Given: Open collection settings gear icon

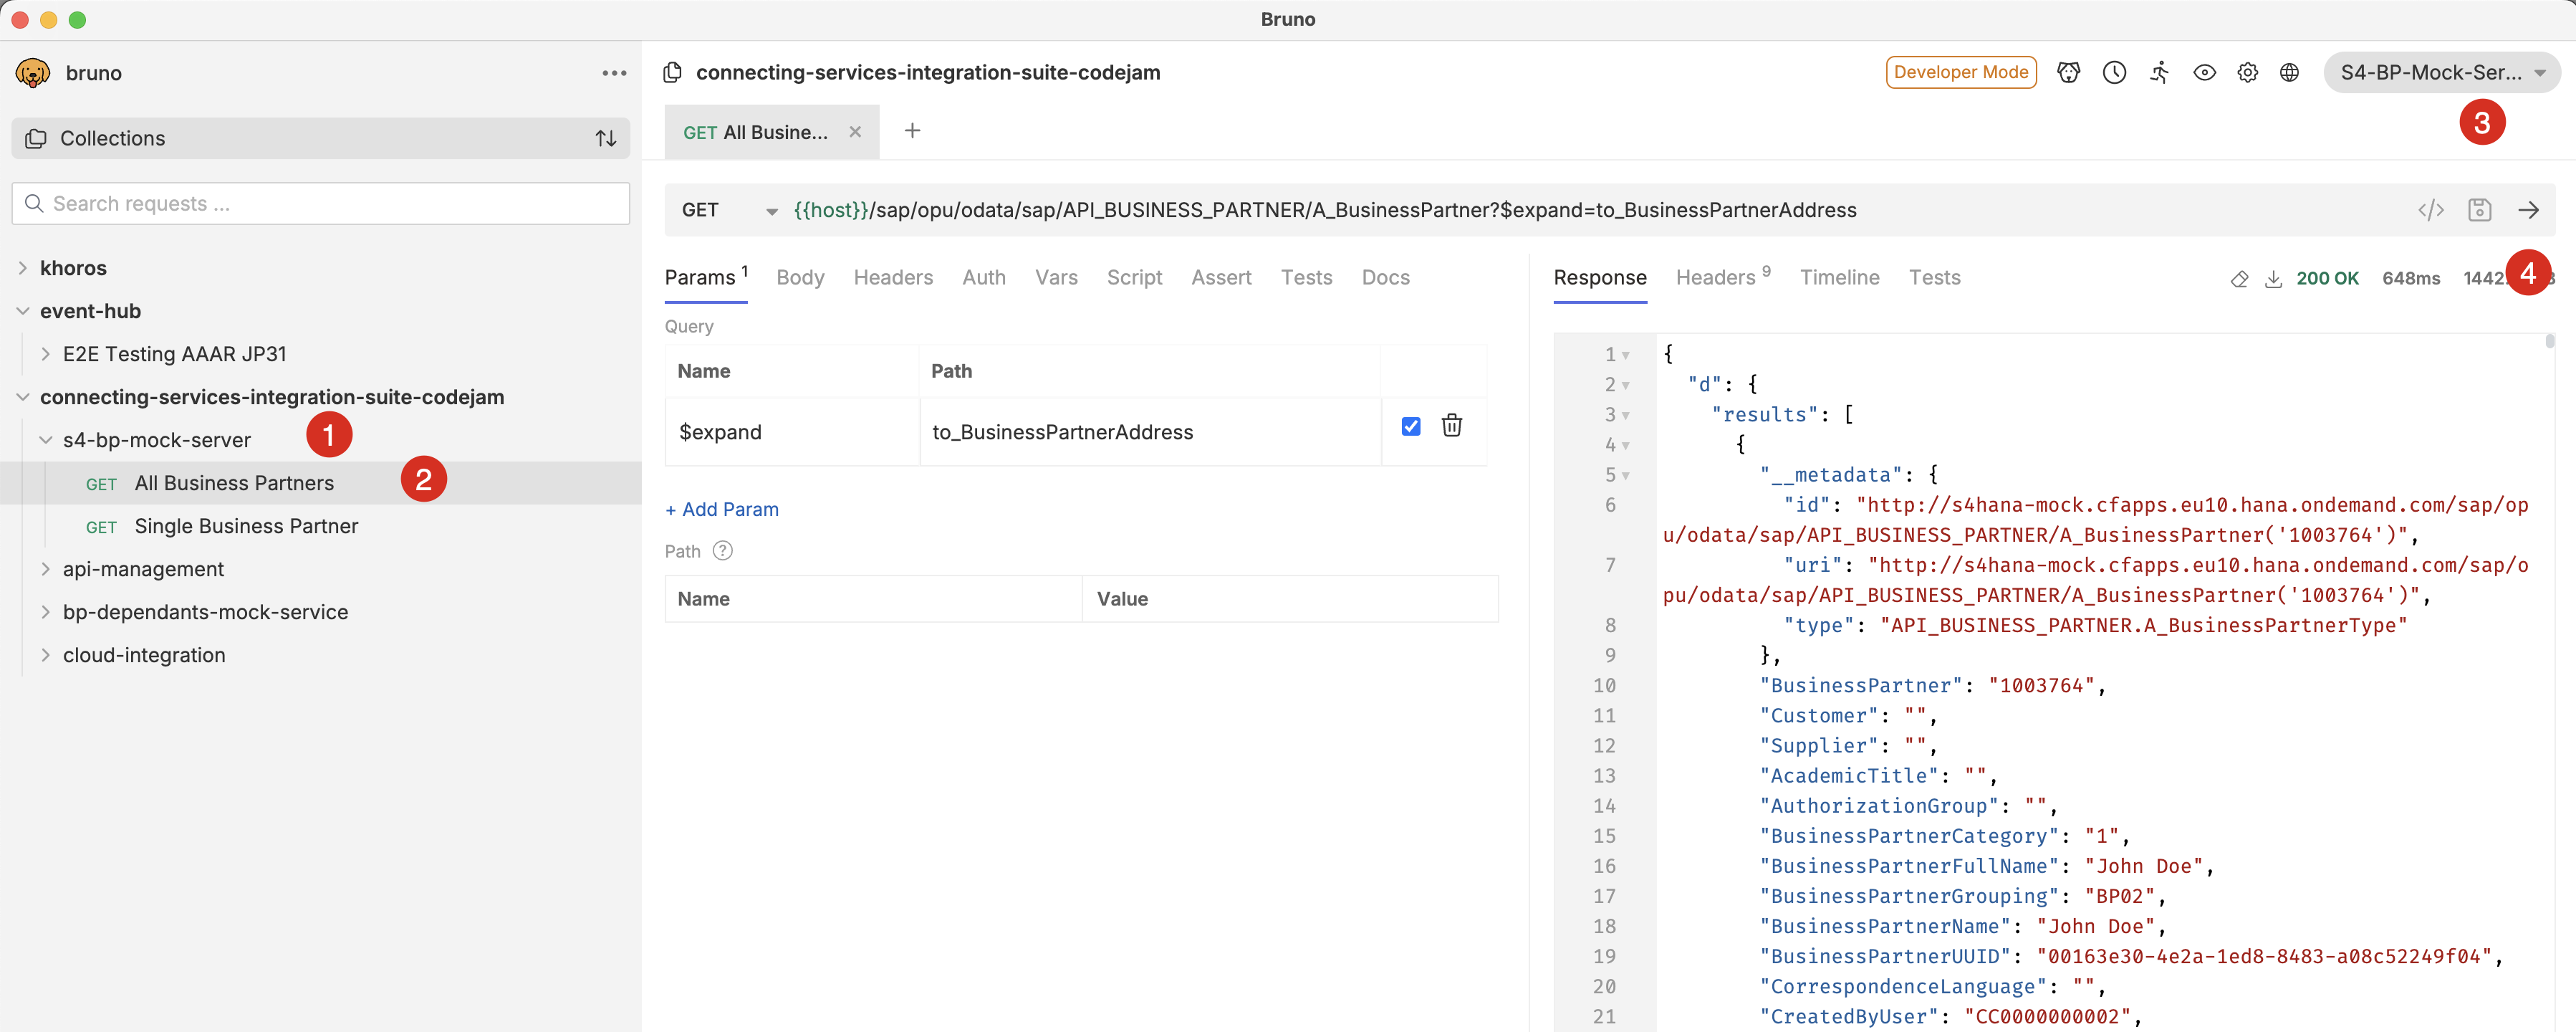Looking at the screenshot, I should click(x=2247, y=72).
